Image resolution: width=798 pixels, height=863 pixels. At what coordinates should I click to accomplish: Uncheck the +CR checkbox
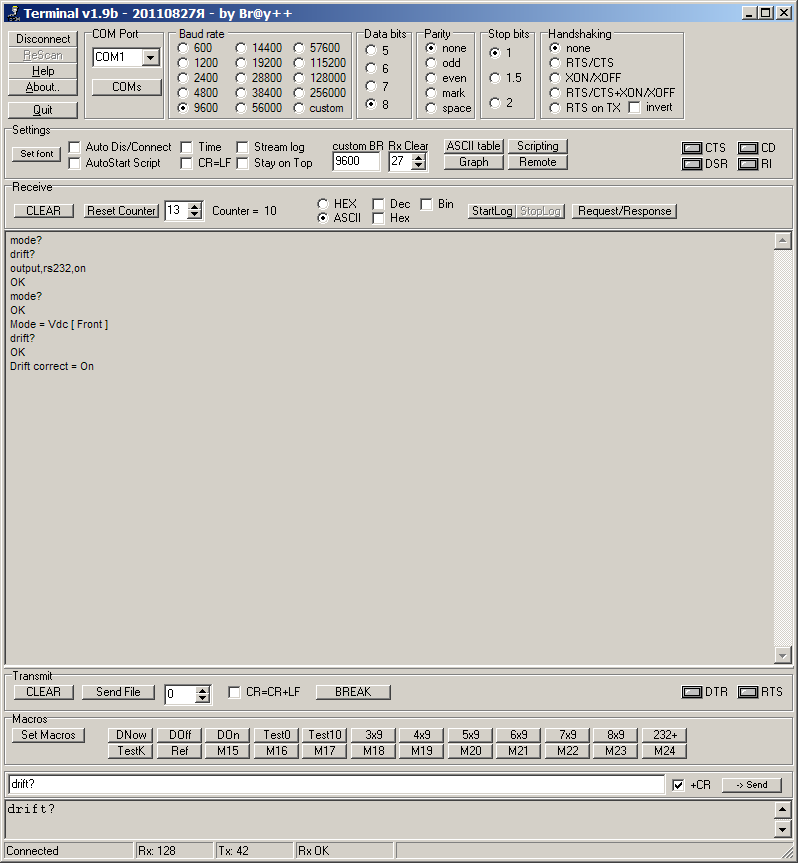[x=679, y=785]
